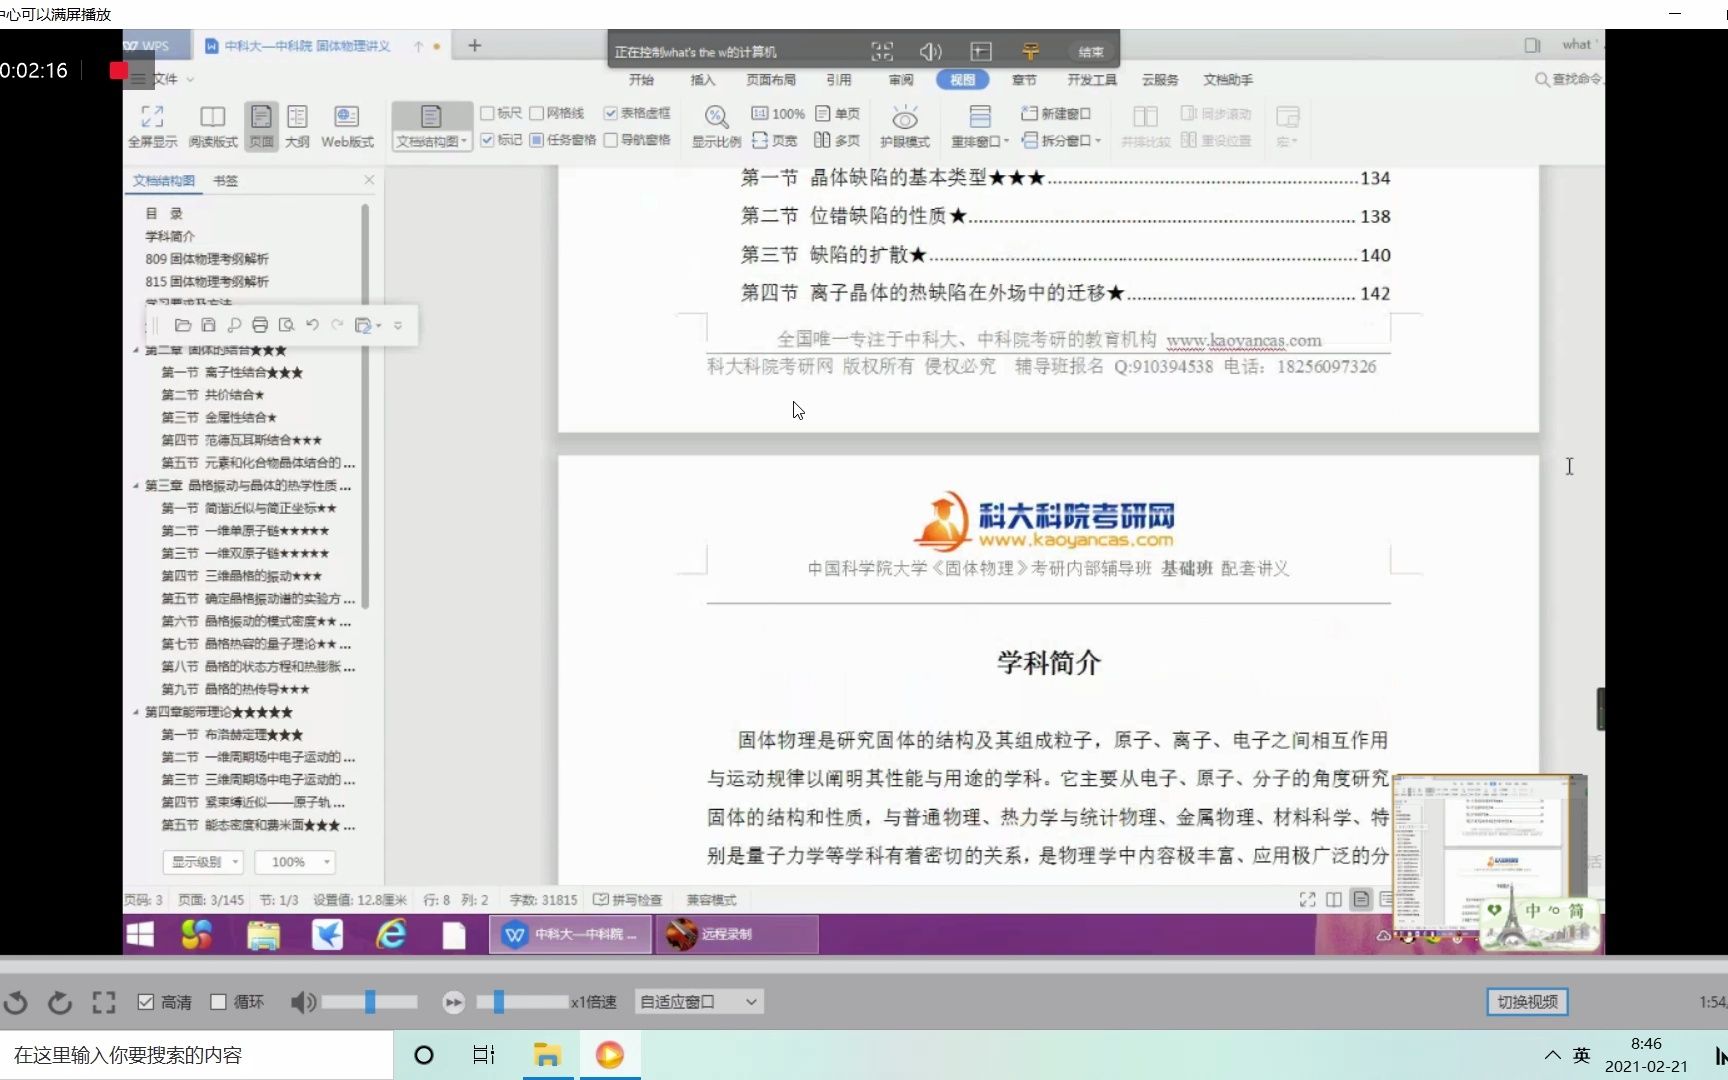Screen dimensions: 1728x1080
Task: Mute the player volume speaker icon
Action: 303,1002
